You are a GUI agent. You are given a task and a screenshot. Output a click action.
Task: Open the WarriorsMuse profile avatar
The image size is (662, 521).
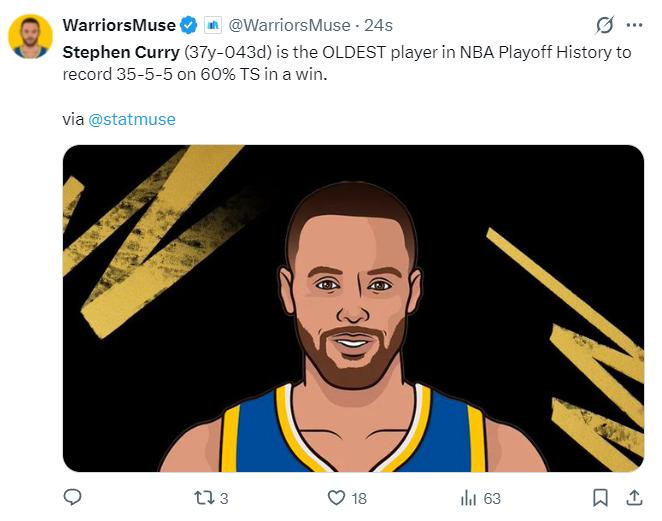(x=30, y=36)
